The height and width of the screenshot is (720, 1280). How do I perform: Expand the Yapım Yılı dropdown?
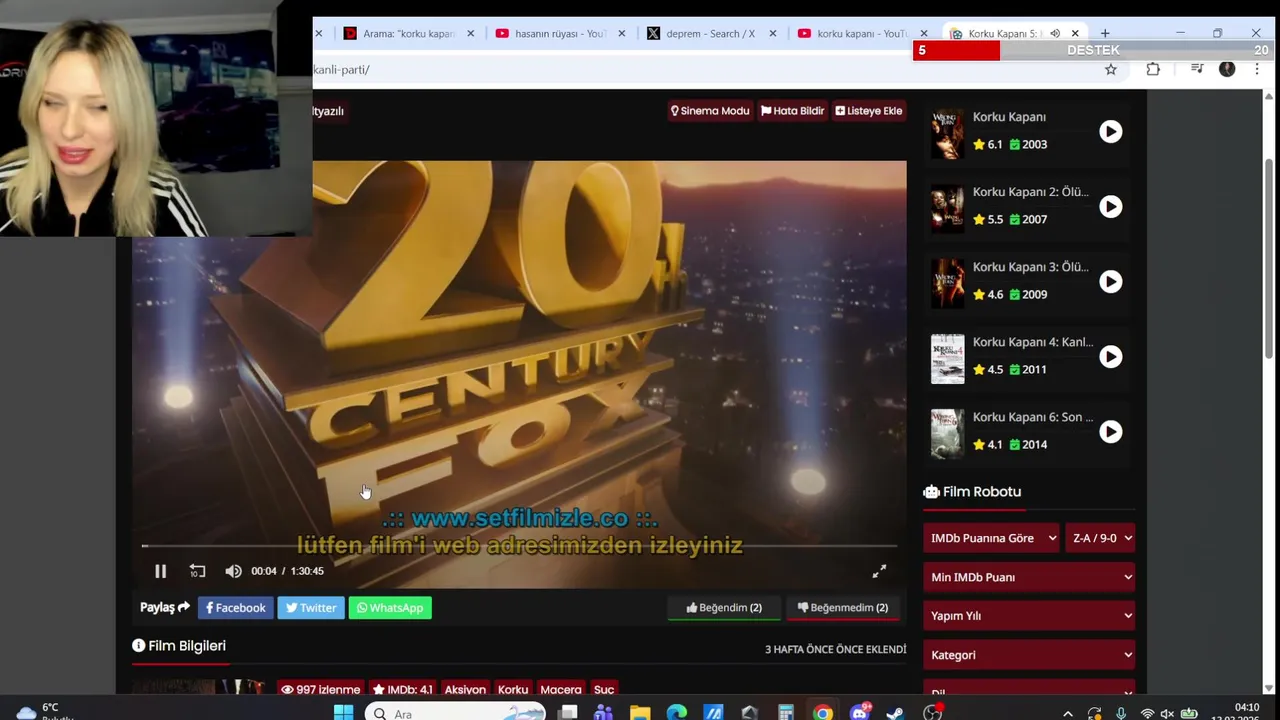[1029, 616]
